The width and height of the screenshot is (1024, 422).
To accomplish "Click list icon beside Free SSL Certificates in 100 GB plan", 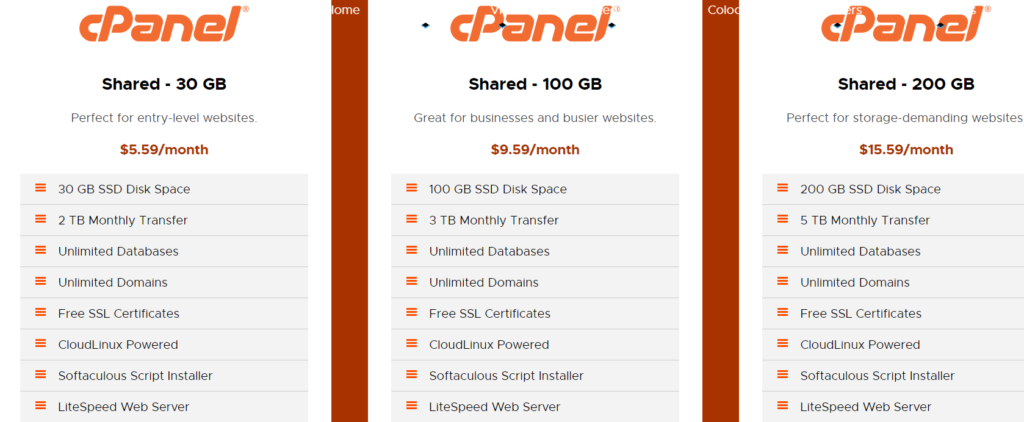I will 411,312.
